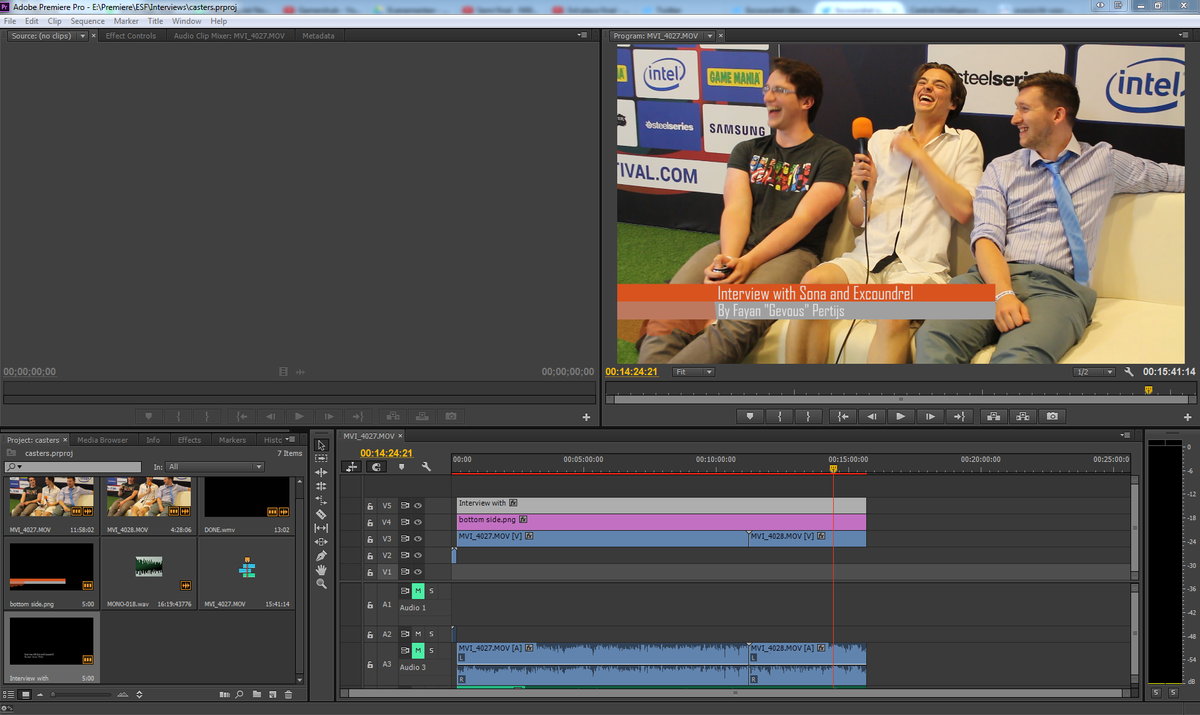Open the Metadata tab
This screenshot has width=1200, height=715.
(318, 36)
